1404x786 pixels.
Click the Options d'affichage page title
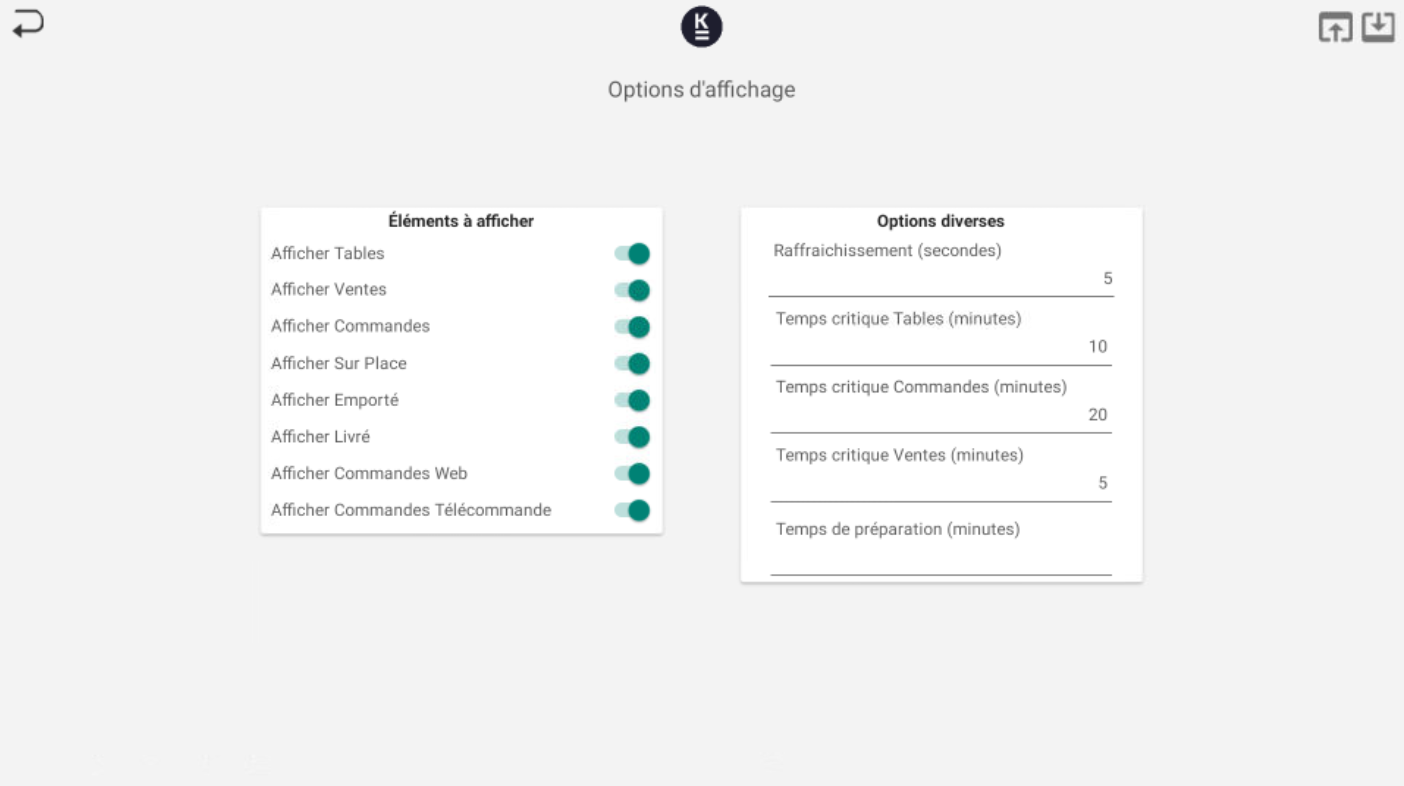coord(701,90)
